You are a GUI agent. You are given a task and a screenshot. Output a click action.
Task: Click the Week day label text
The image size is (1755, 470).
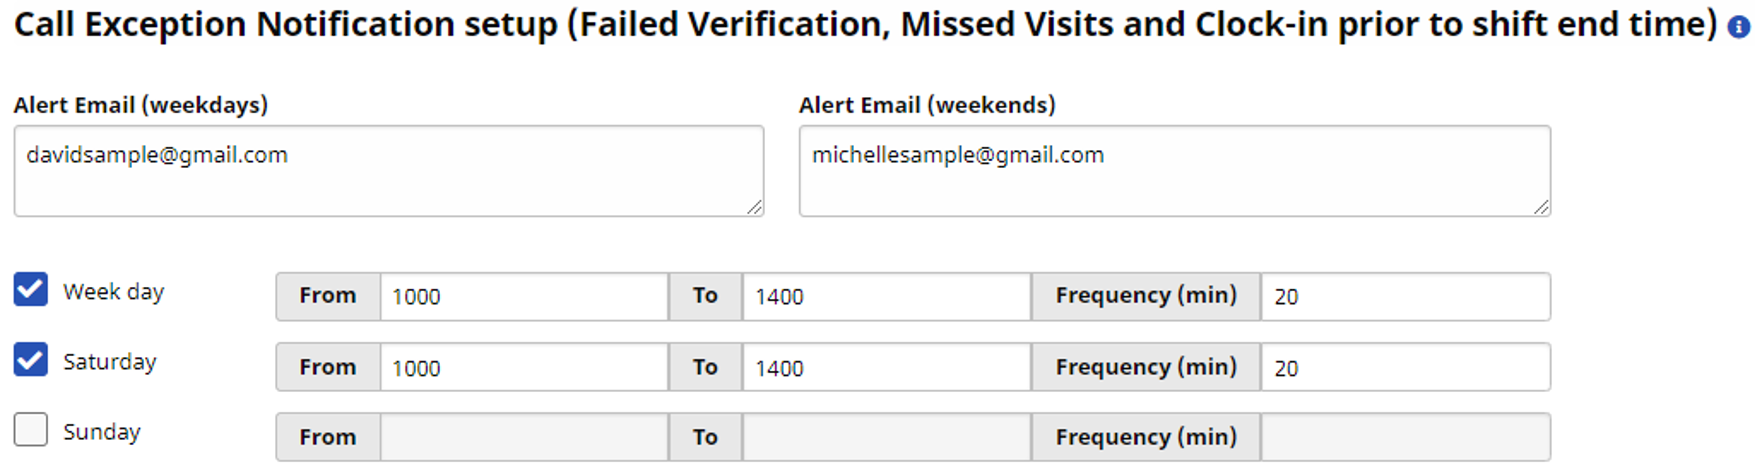tap(113, 292)
